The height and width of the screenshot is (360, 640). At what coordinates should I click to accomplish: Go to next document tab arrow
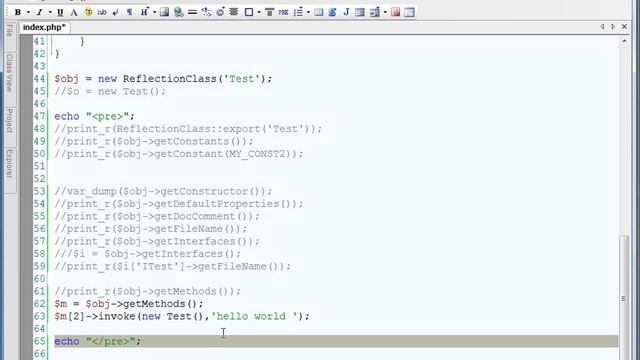pyautogui.click(x=613, y=27)
